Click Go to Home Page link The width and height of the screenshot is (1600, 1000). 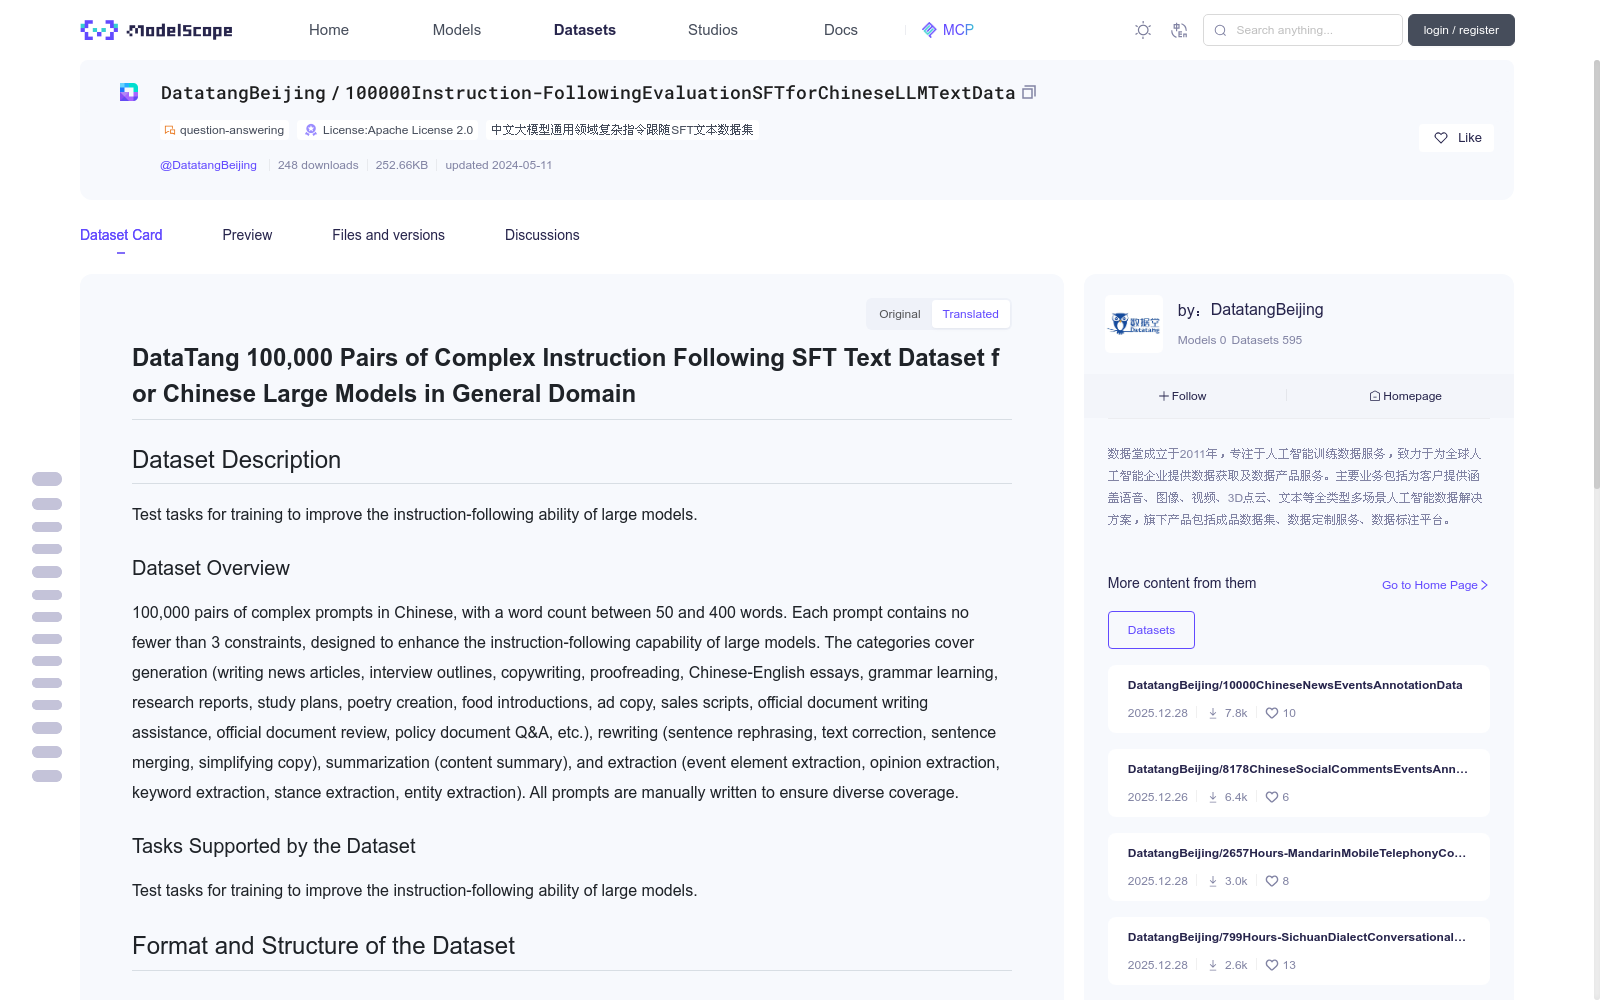[1435, 585]
